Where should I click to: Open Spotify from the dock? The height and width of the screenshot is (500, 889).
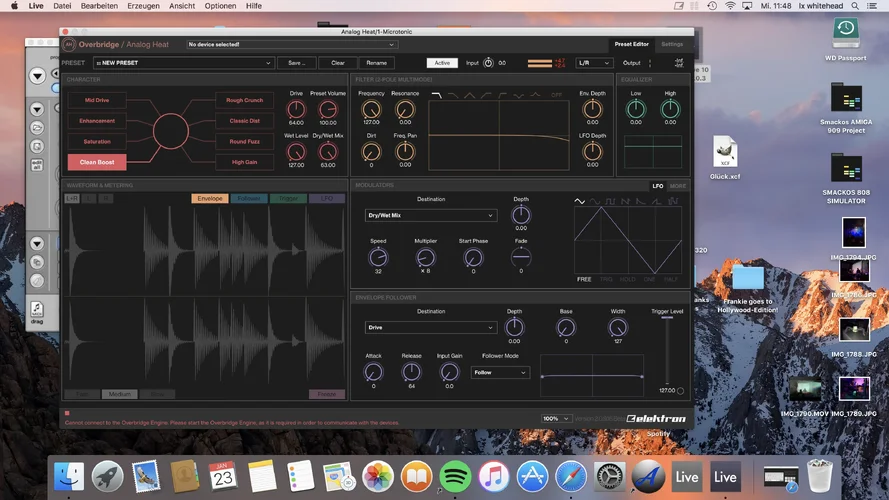tap(456, 476)
